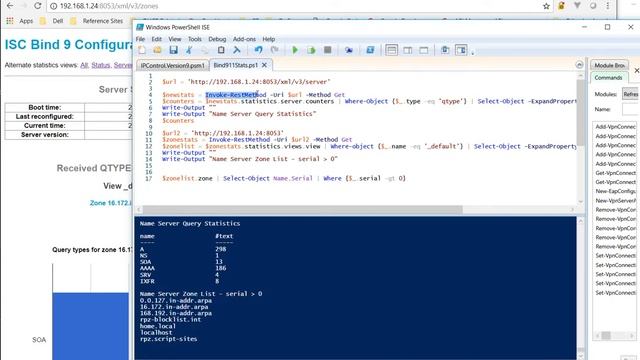Viewport: 640px width, 360px height.
Task: Open the browser's three-dot menu
Action: coord(608,6)
